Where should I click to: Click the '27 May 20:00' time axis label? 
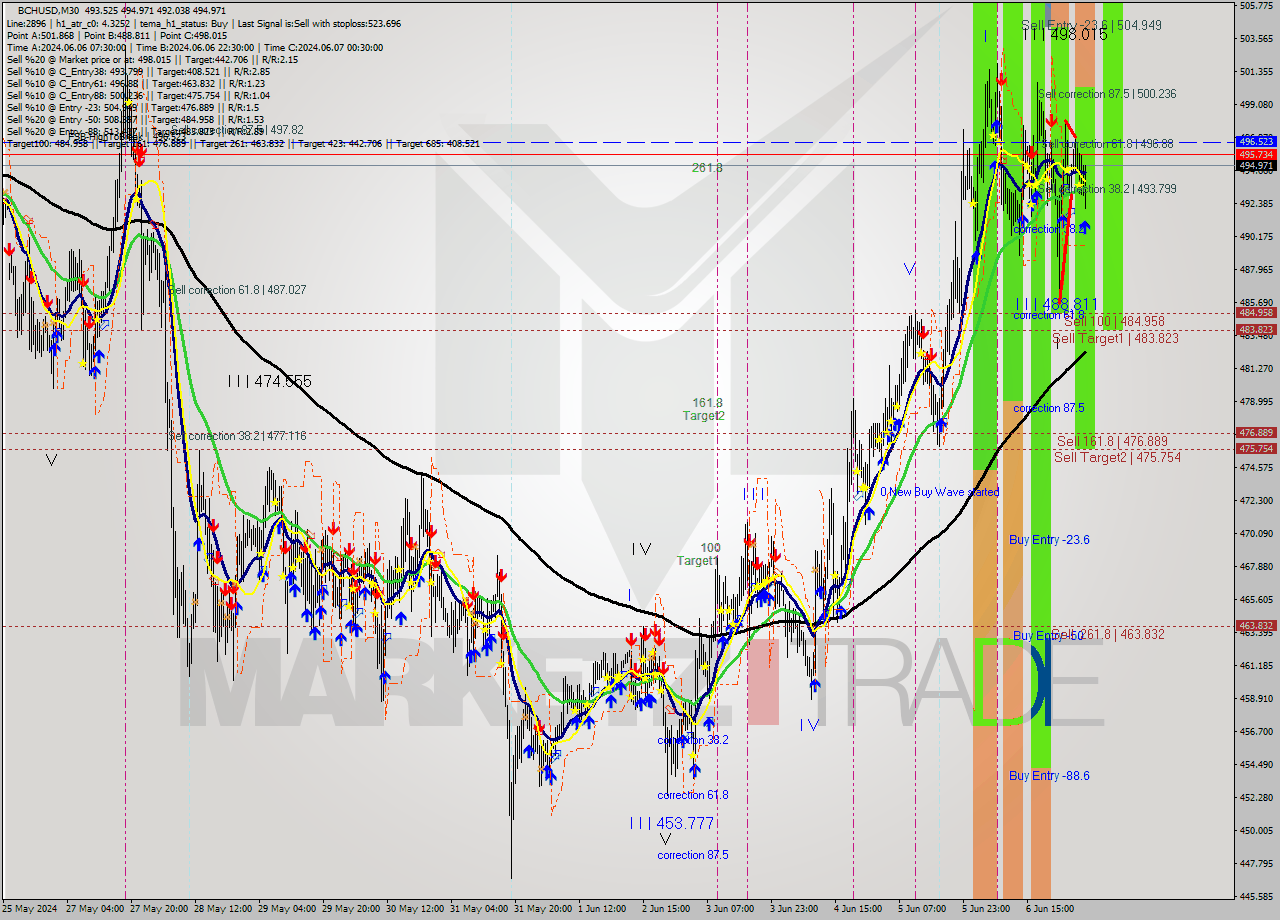[161, 909]
